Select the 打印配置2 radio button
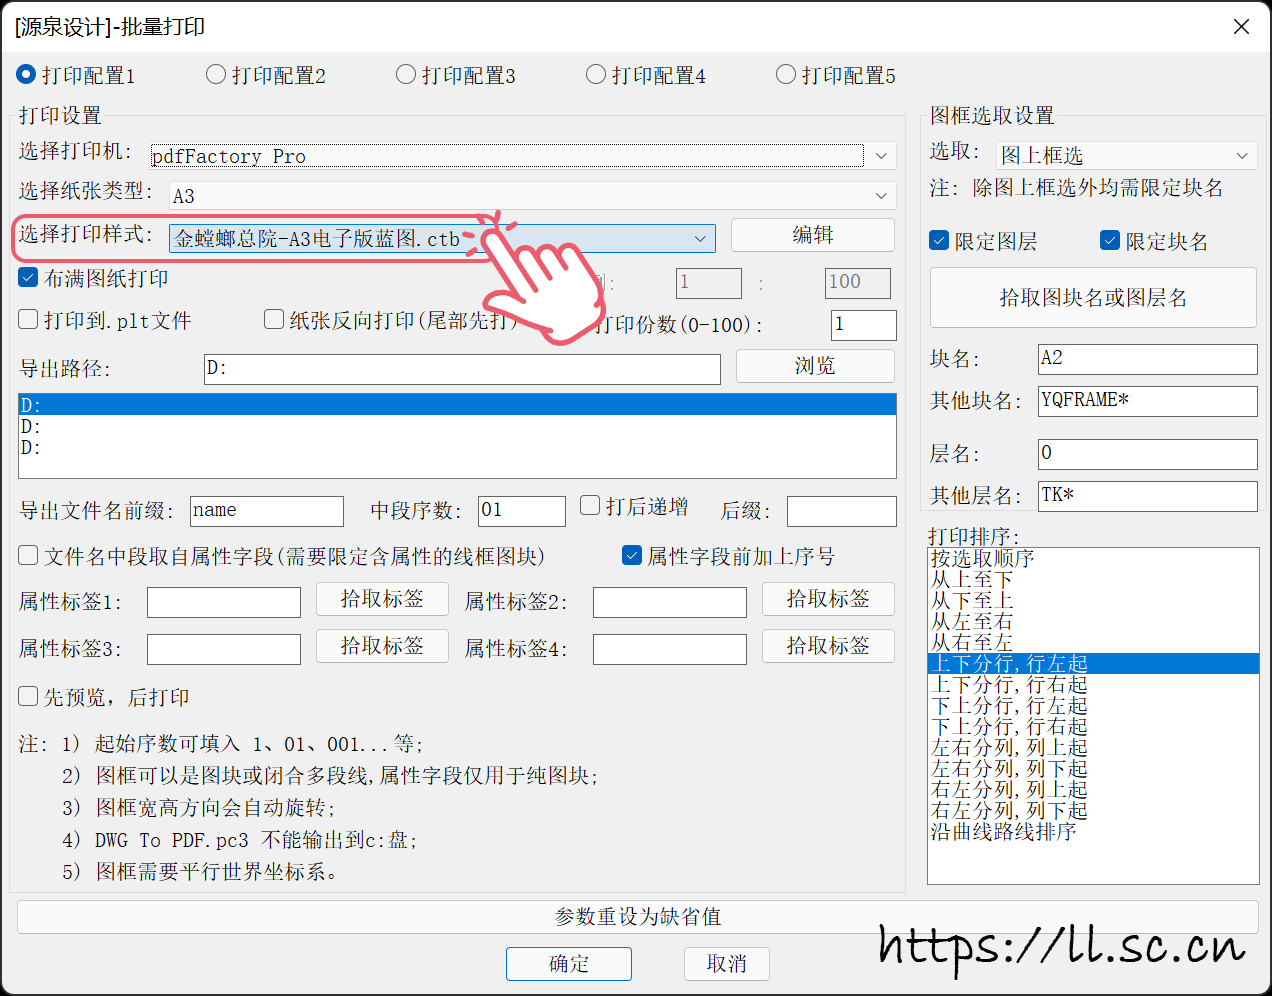 [x=216, y=75]
